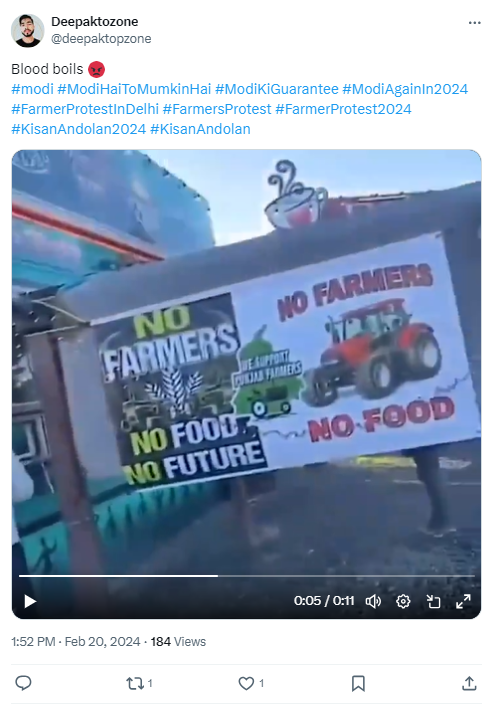Mute the video sound
497x708 pixels.
(x=373, y=601)
